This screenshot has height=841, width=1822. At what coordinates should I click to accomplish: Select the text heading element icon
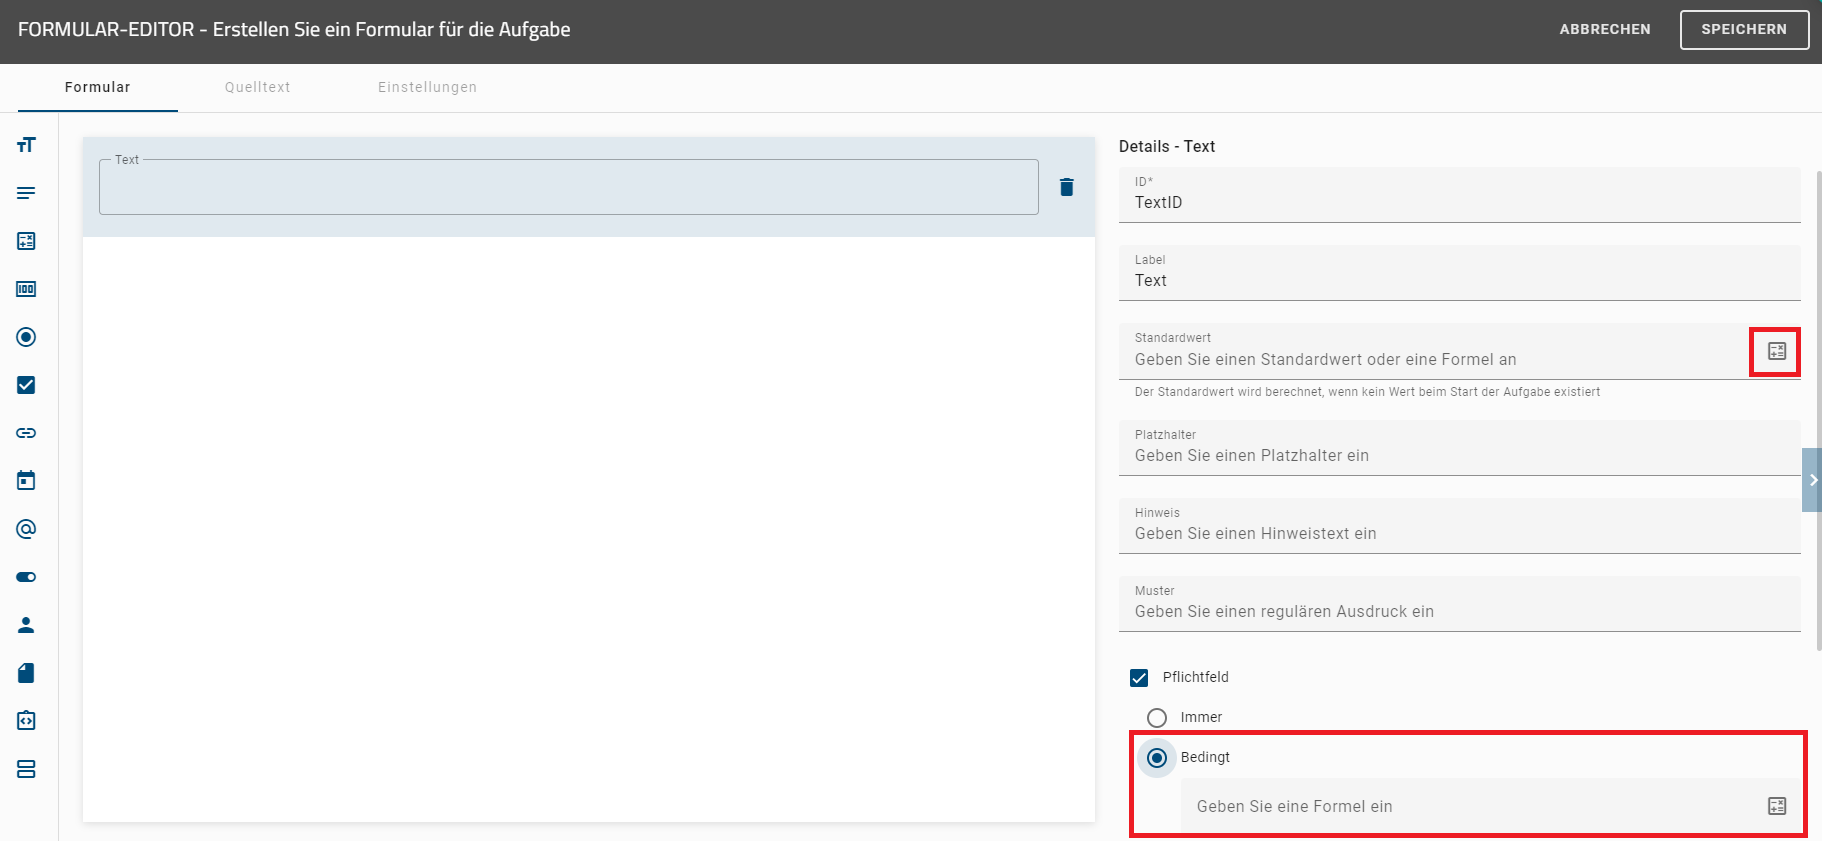point(26,145)
